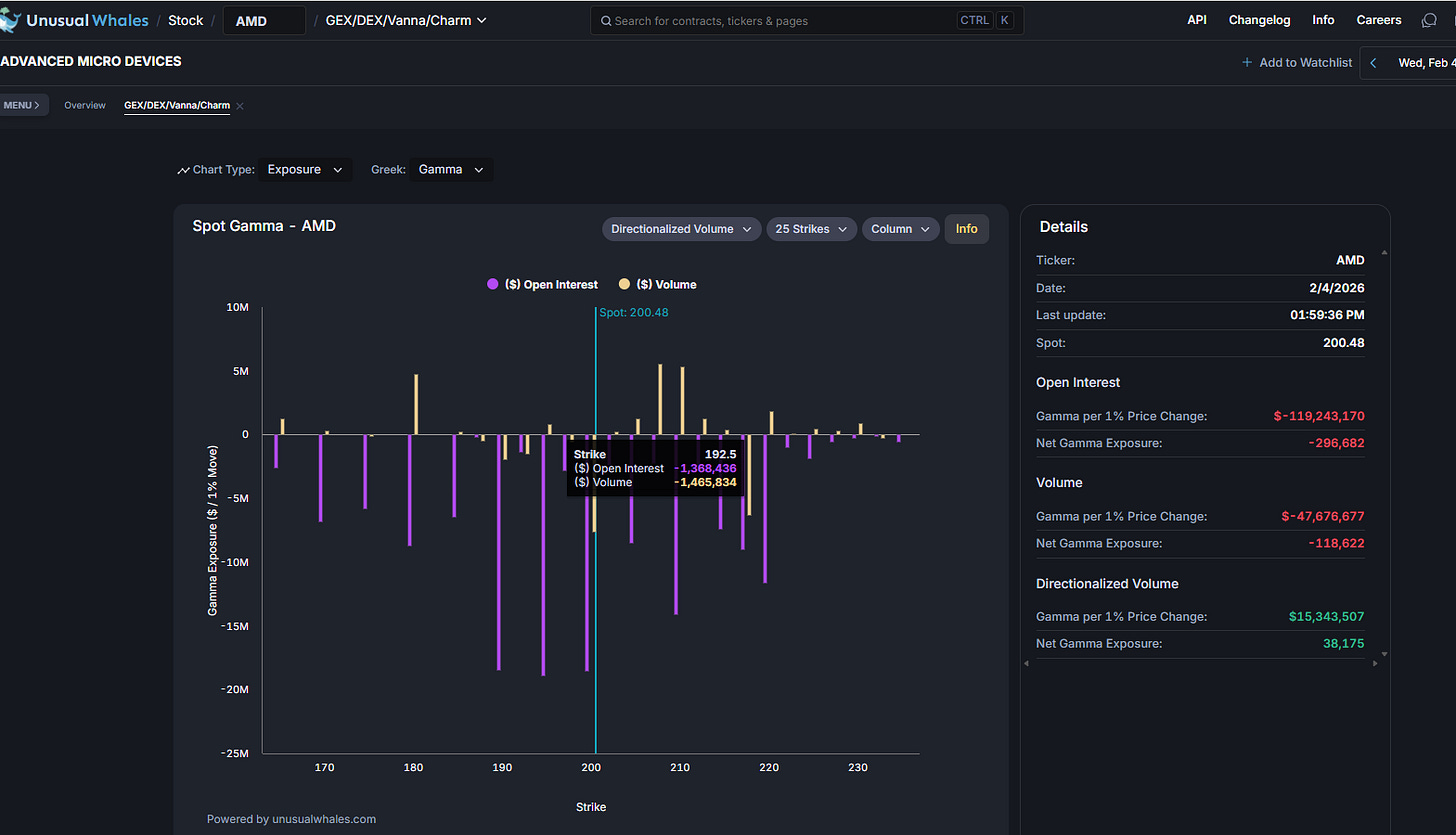The width and height of the screenshot is (1456, 835).
Task: Click the yellow Volume color dot
Action: [x=624, y=284]
